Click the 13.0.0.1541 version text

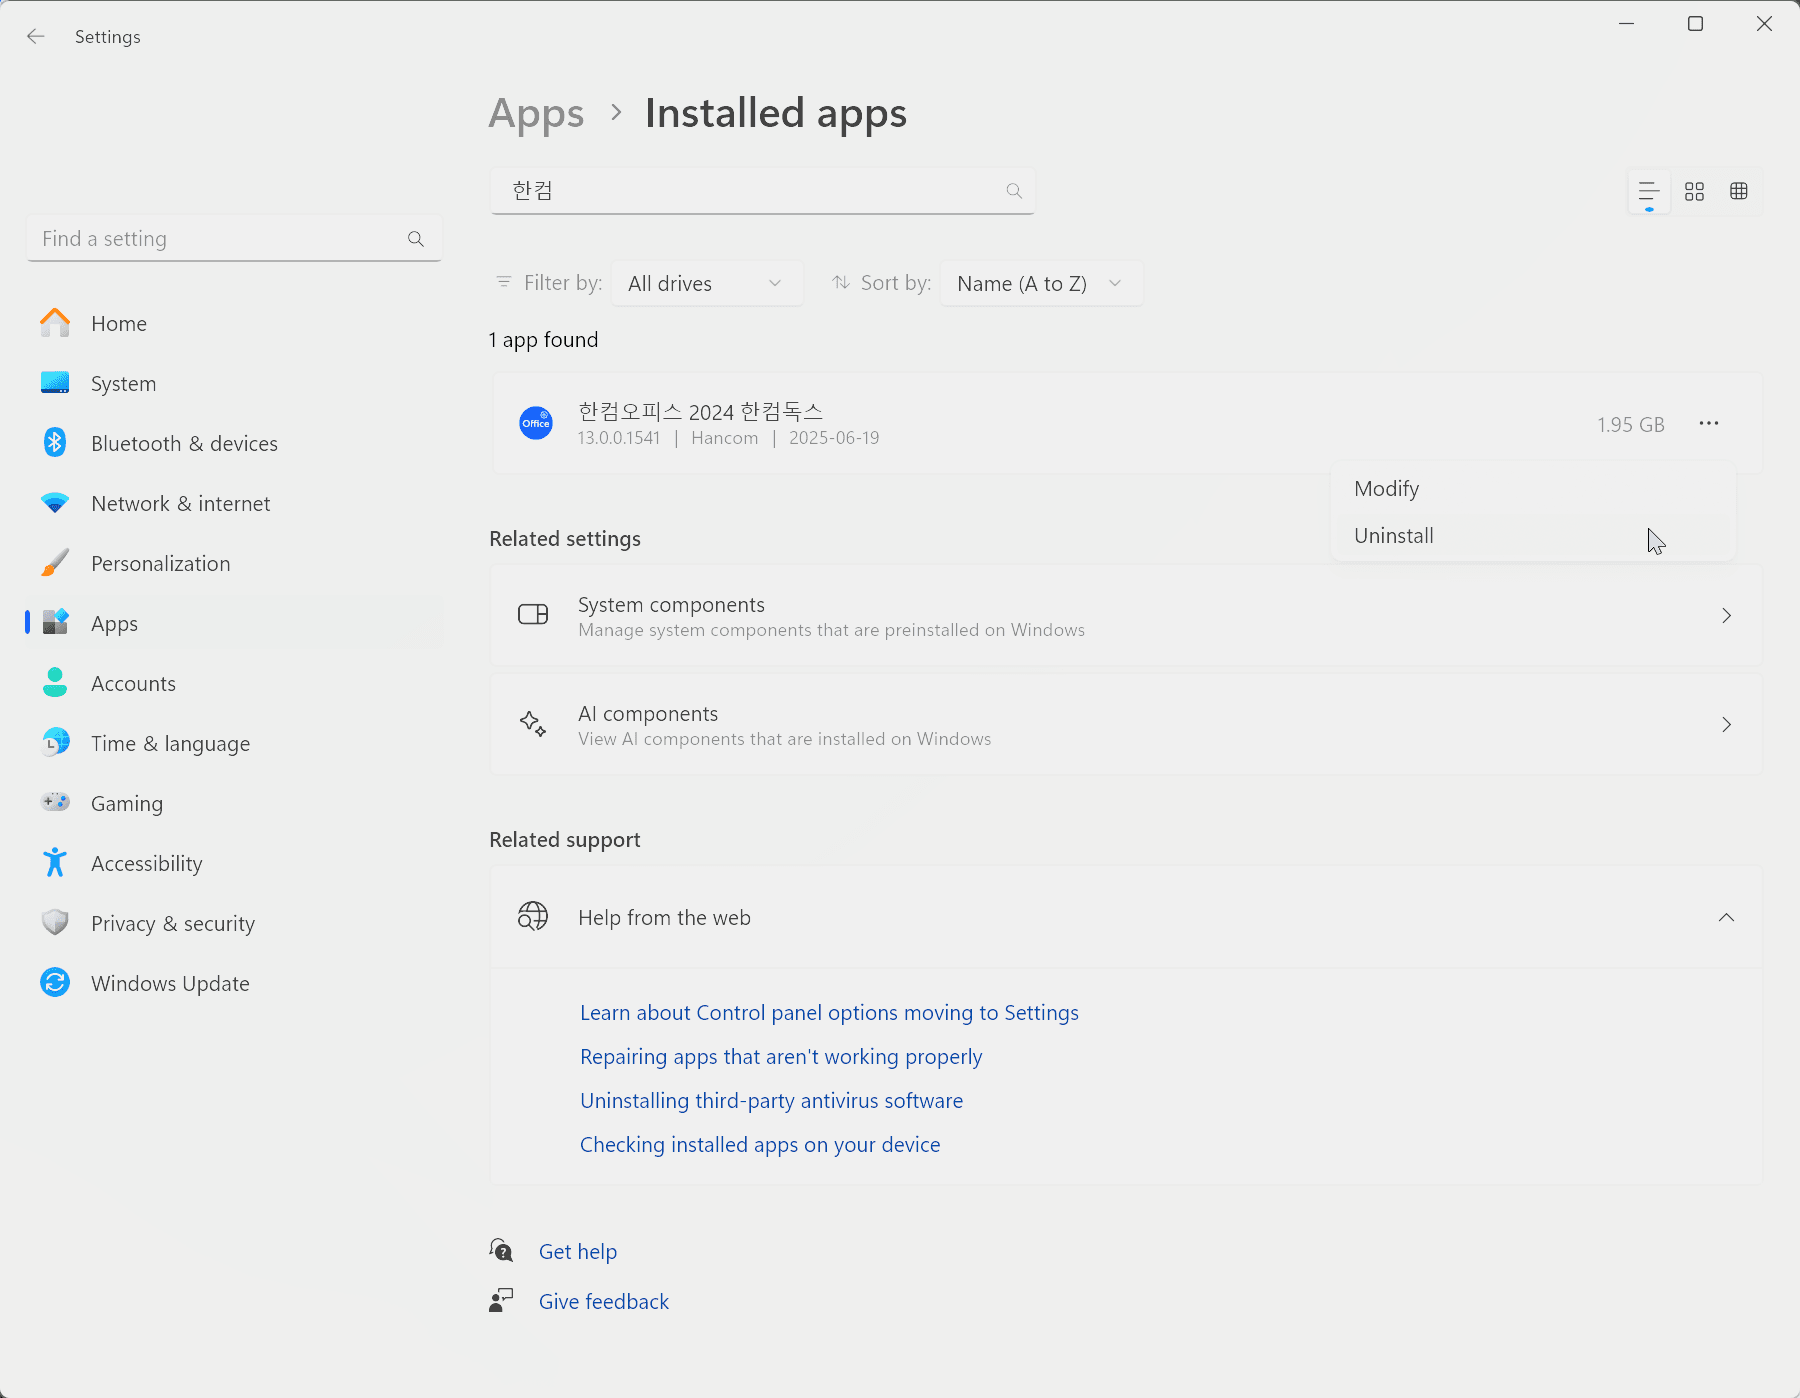[x=619, y=438]
